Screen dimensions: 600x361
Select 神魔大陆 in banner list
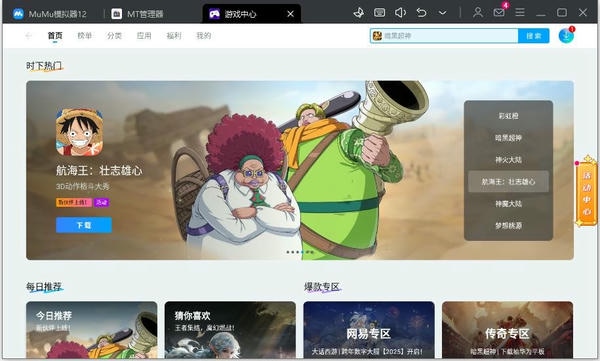(508, 204)
